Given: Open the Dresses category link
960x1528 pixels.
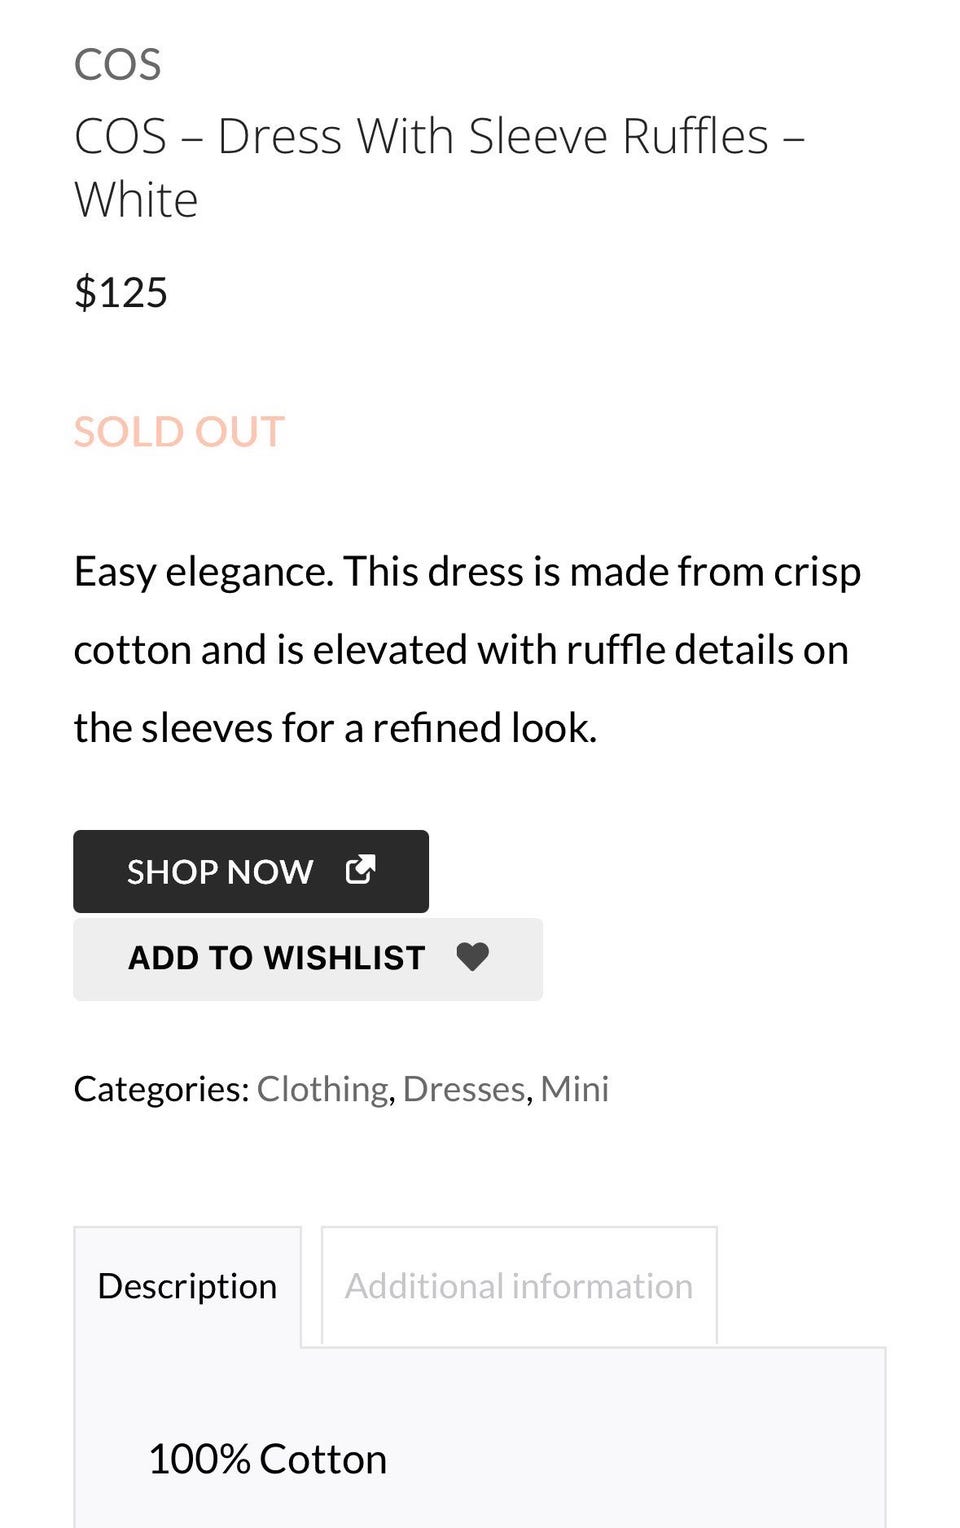Looking at the screenshot, I should pos(464,1089).
